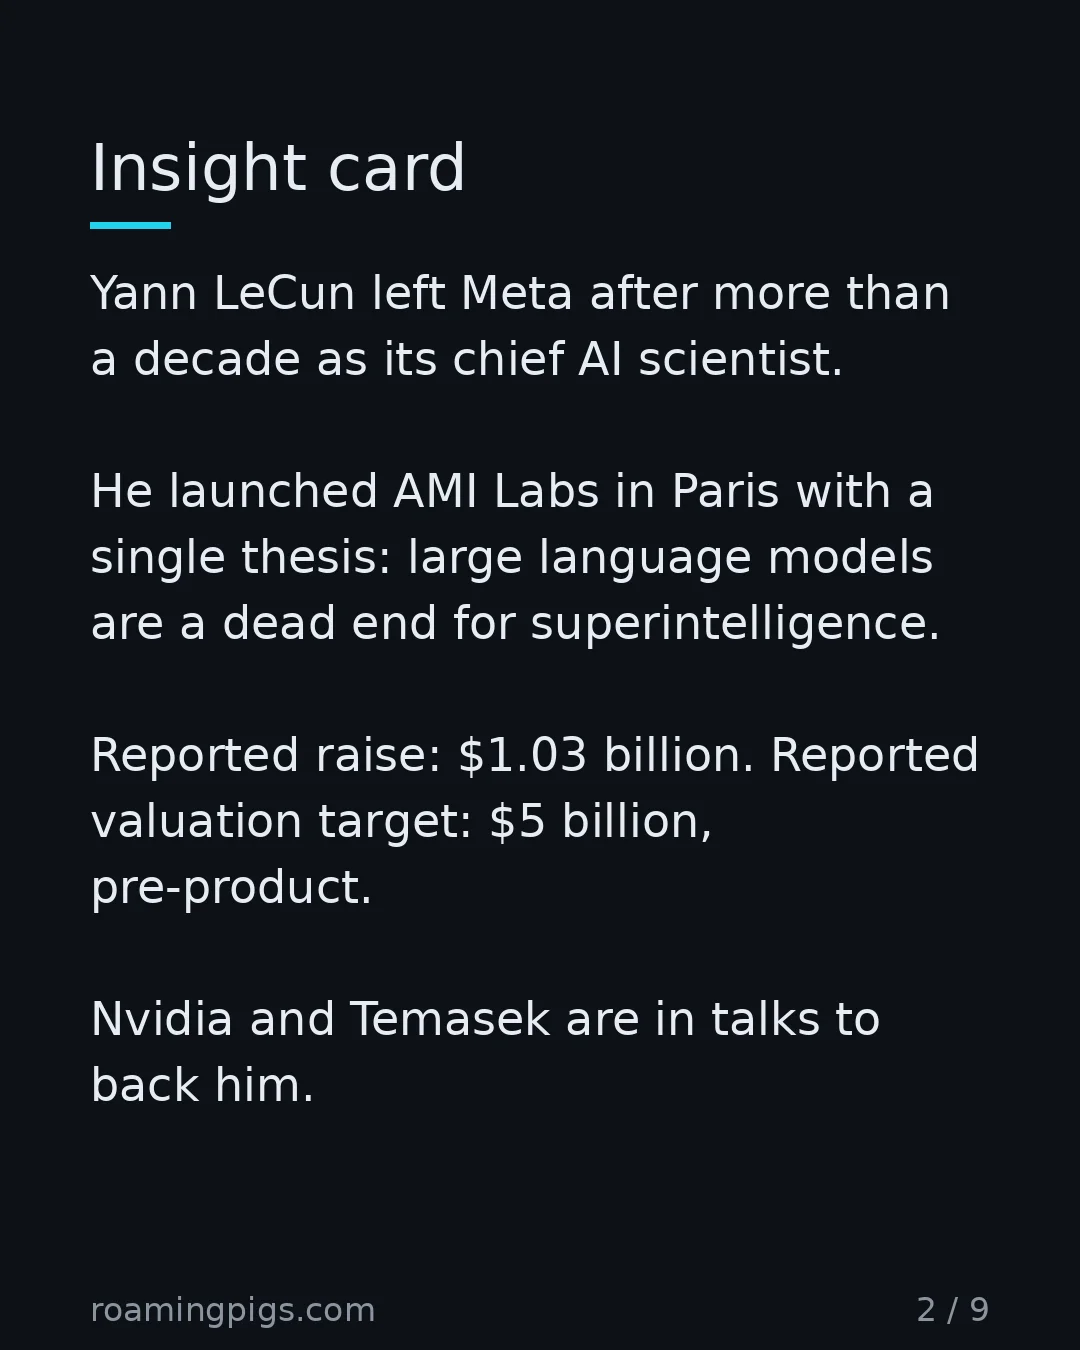Click the '$1.03 billion' figure

[606, 756]
